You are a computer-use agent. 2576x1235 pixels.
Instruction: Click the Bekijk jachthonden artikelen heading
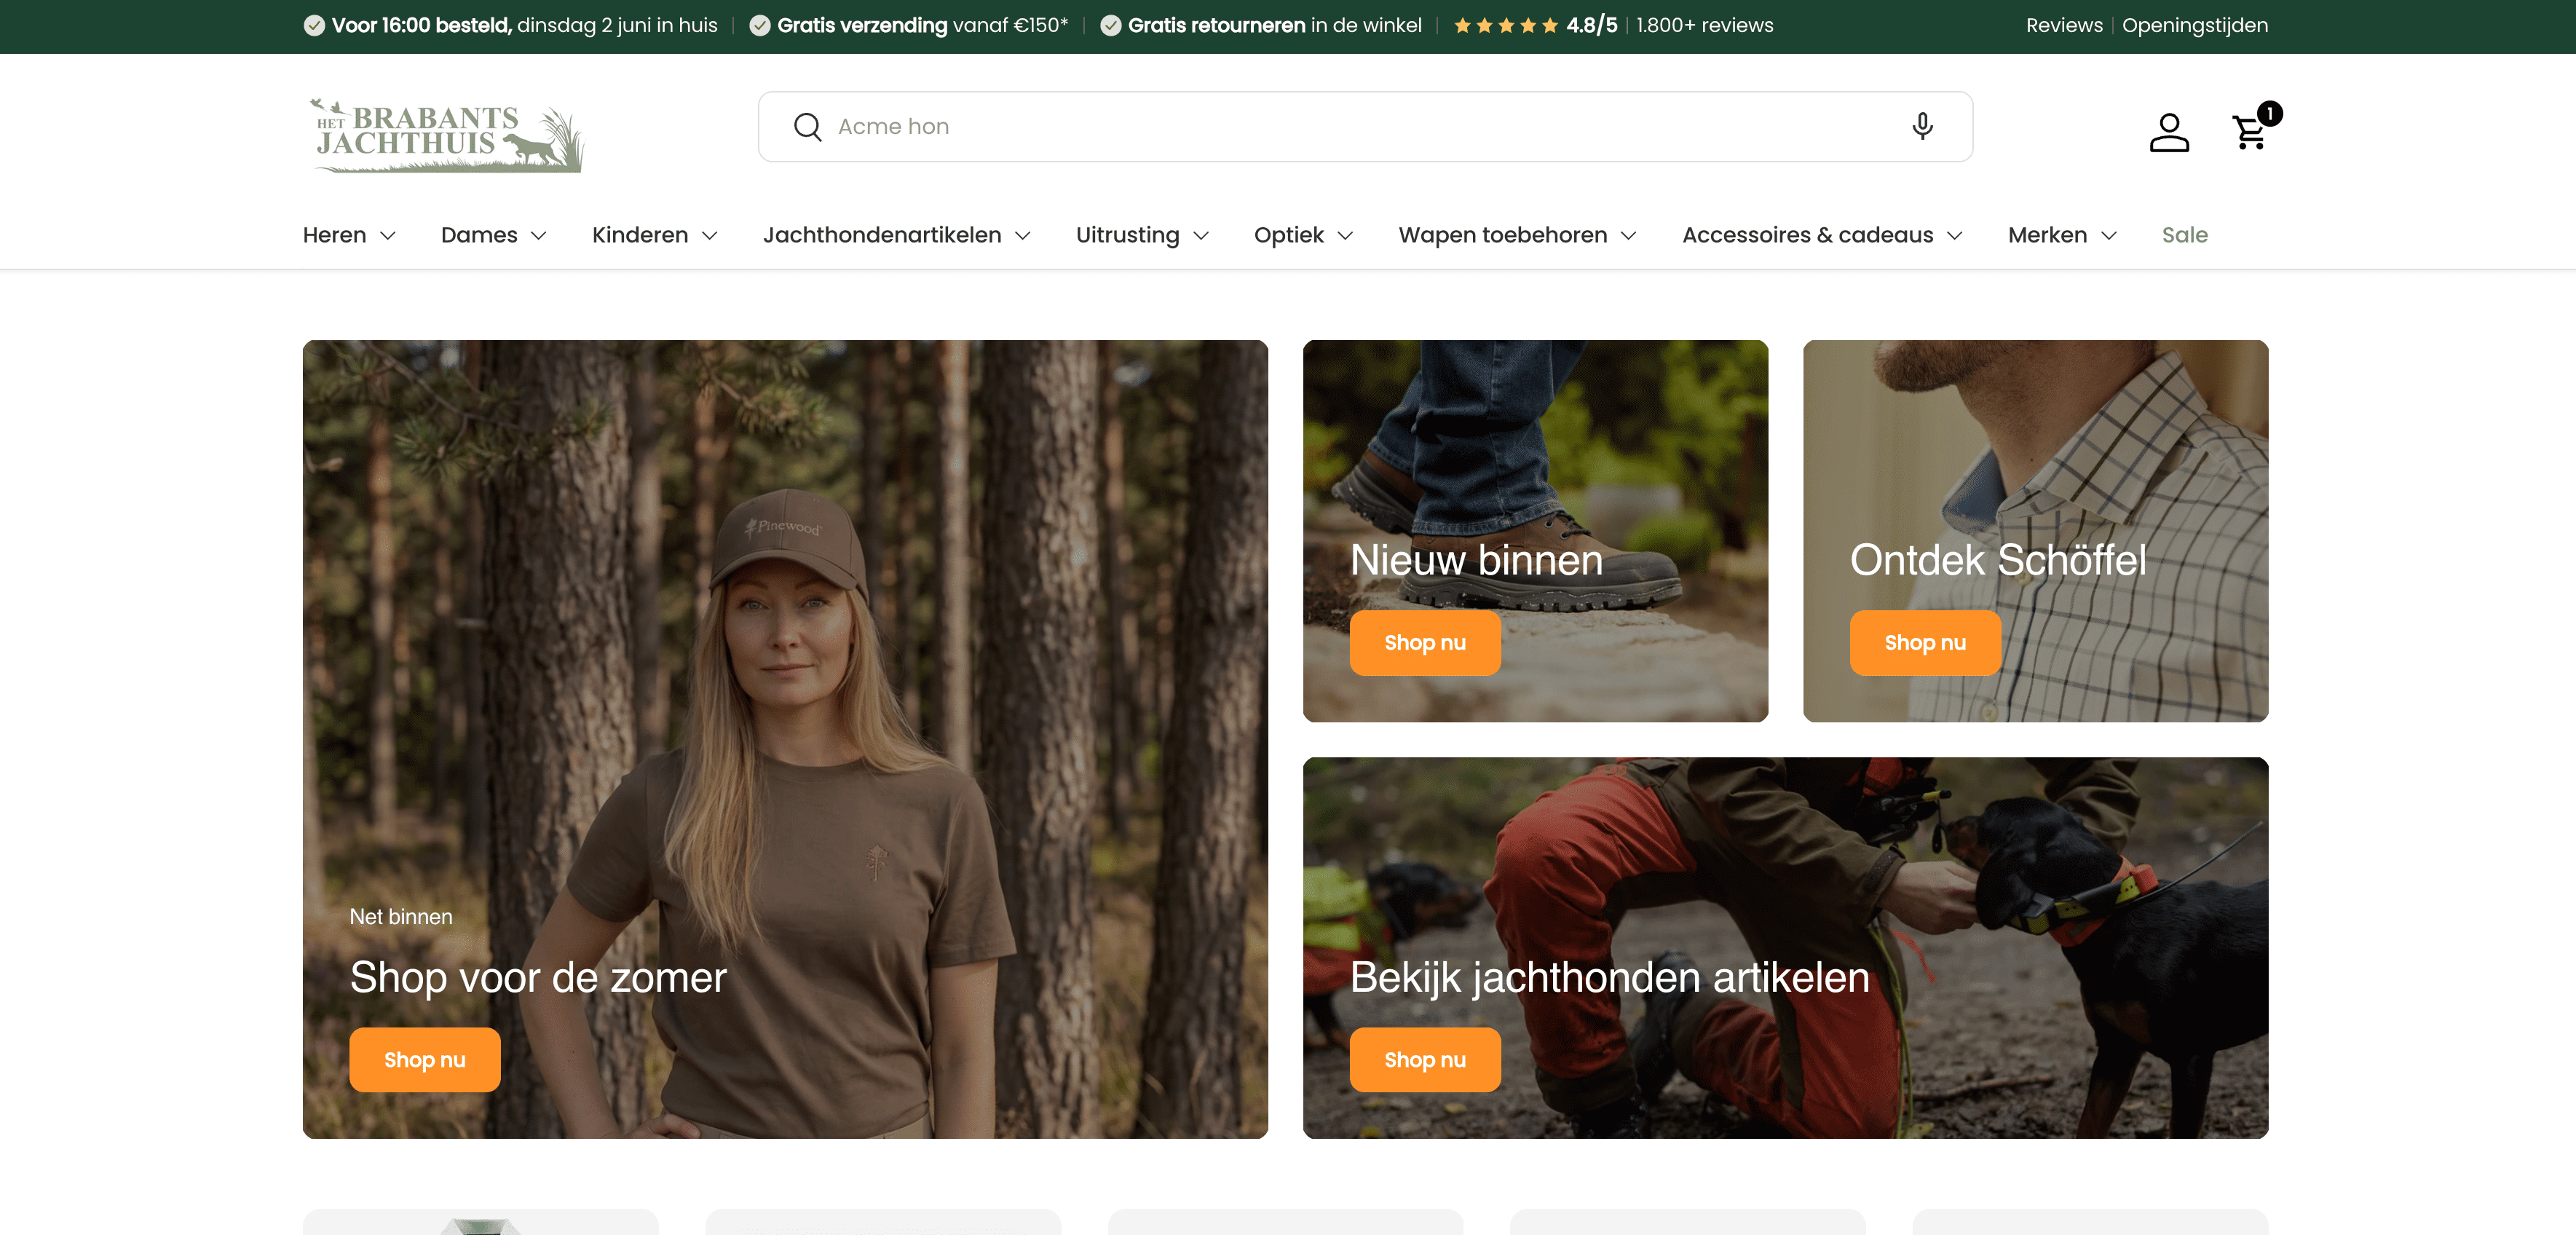[1609, 977]
